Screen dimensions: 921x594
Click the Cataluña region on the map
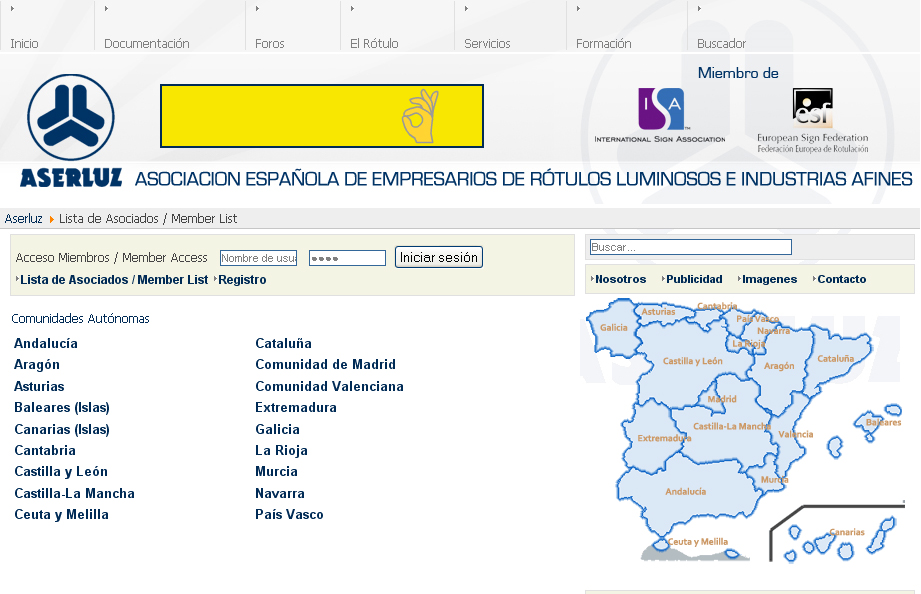pyautogui.click(x=836, y=358)
